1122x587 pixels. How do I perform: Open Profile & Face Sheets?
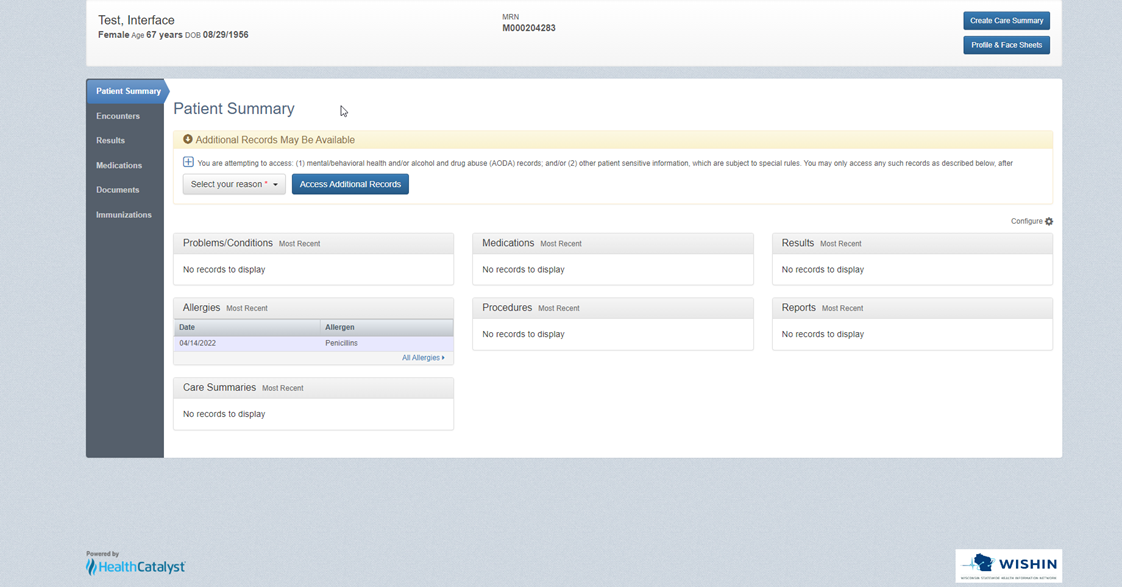tap(1006, 45)
